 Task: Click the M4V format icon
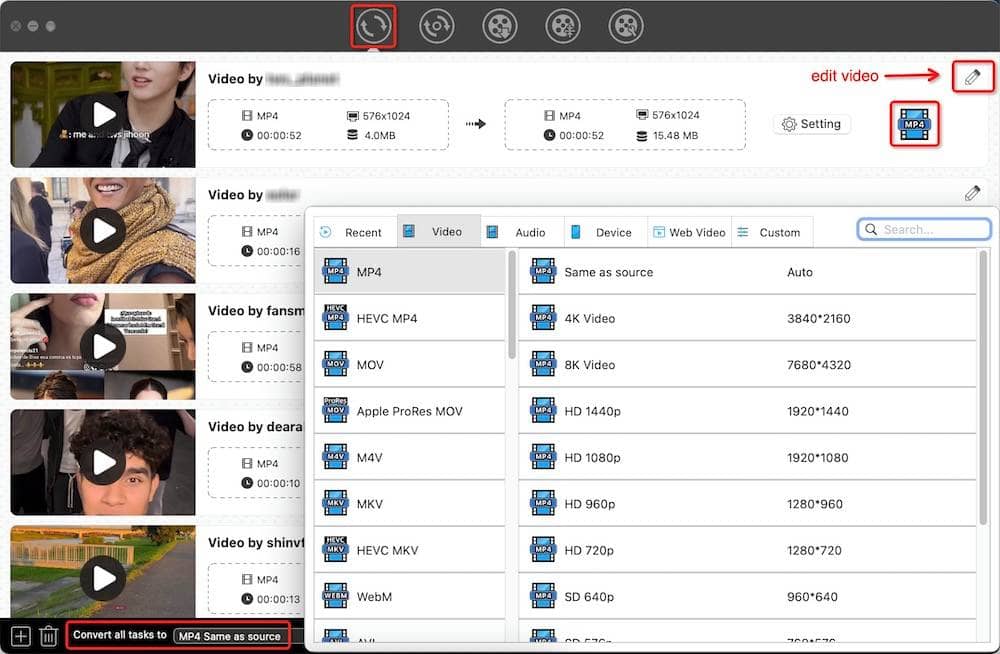pyautogui.click(x=335, y=457)
